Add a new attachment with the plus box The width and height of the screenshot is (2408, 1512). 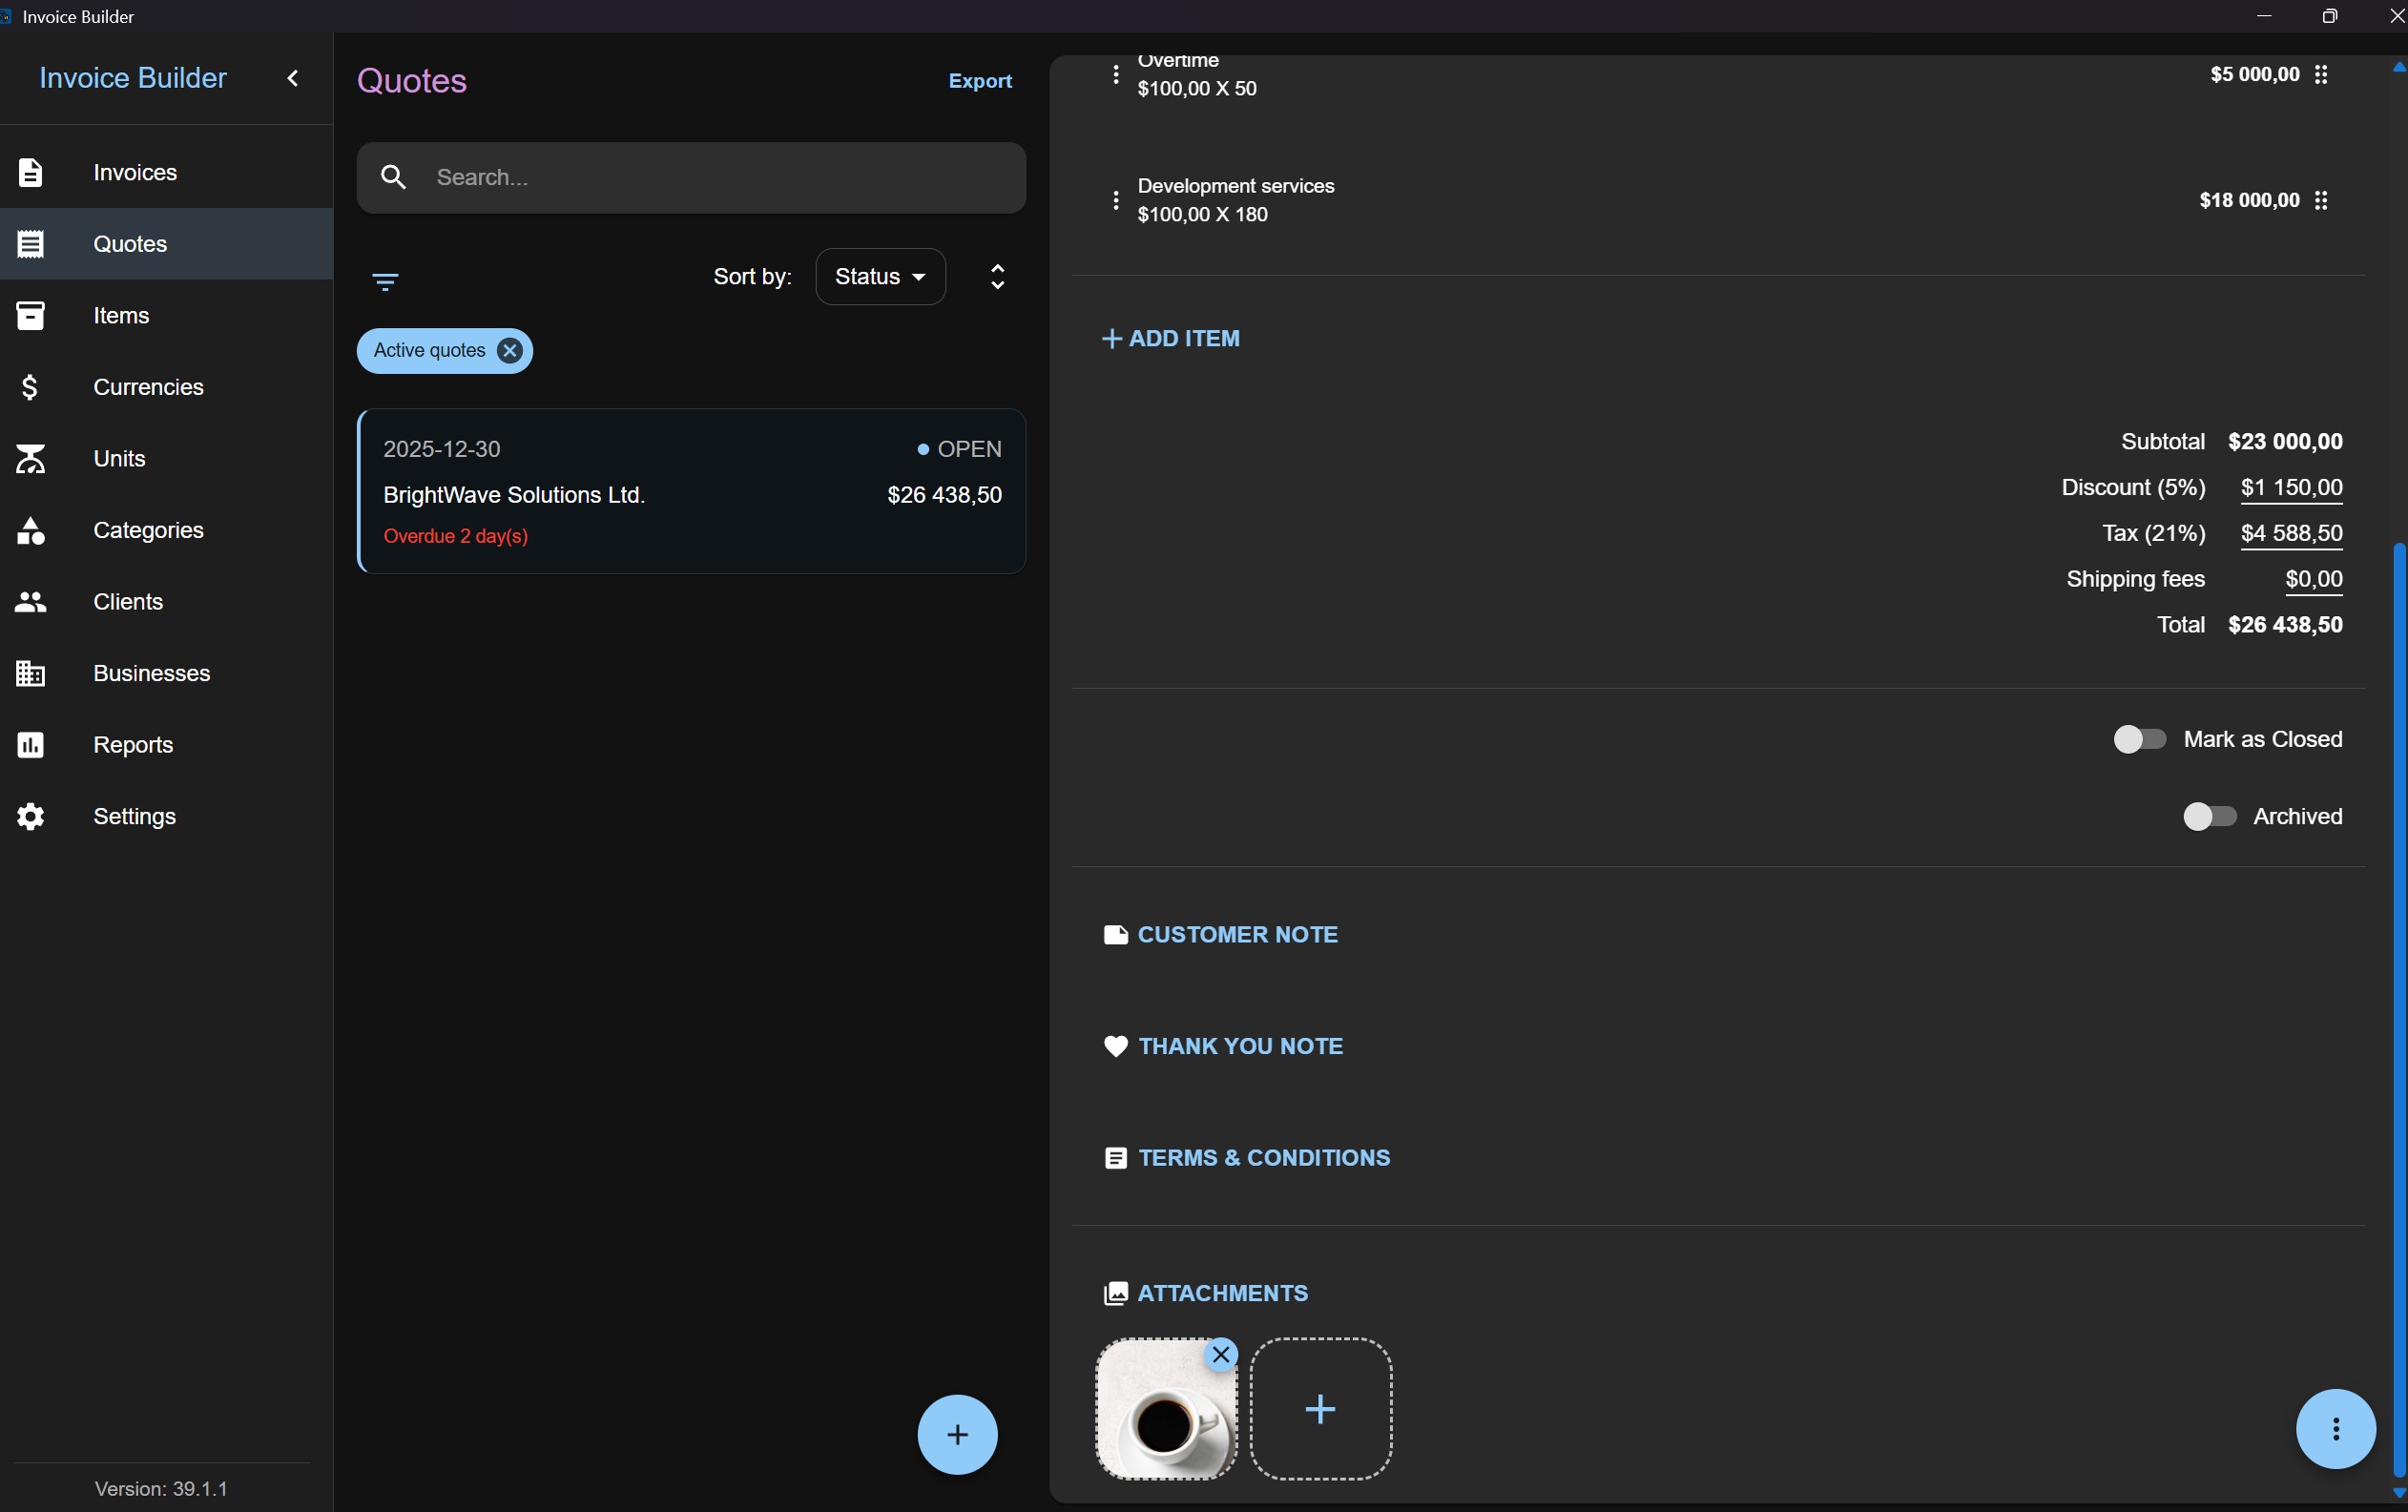pyautogui.click(x=1320, y=1409)
